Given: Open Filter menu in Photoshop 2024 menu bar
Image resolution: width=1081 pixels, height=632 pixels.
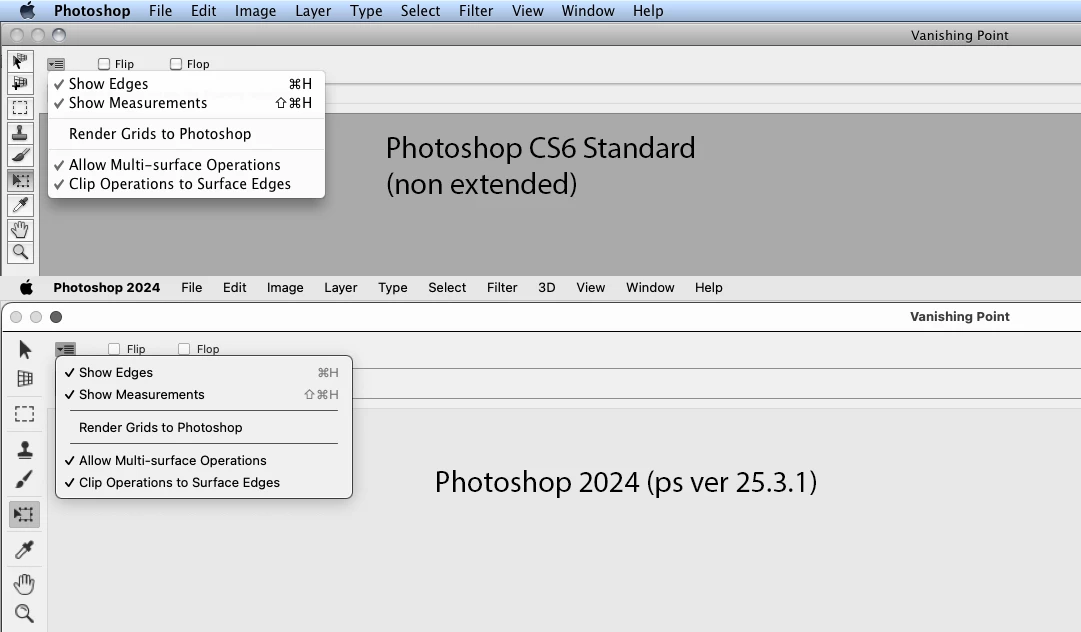Looking at the screenshot, I should pyautogui.click(x=502, y=287).
